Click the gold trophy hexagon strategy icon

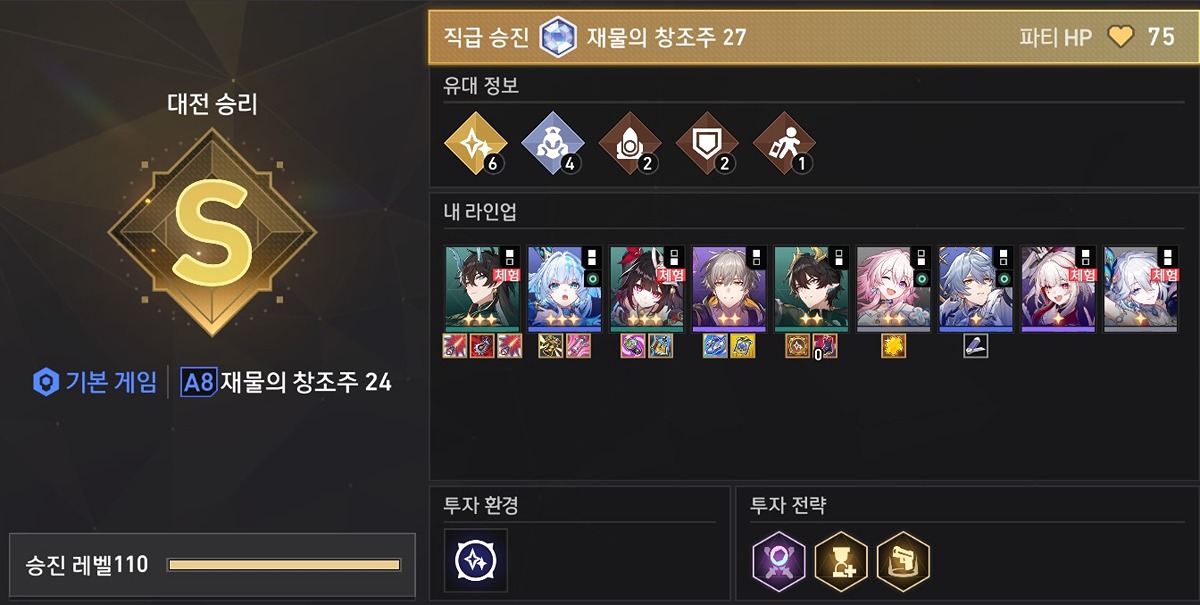click(840, 561)
